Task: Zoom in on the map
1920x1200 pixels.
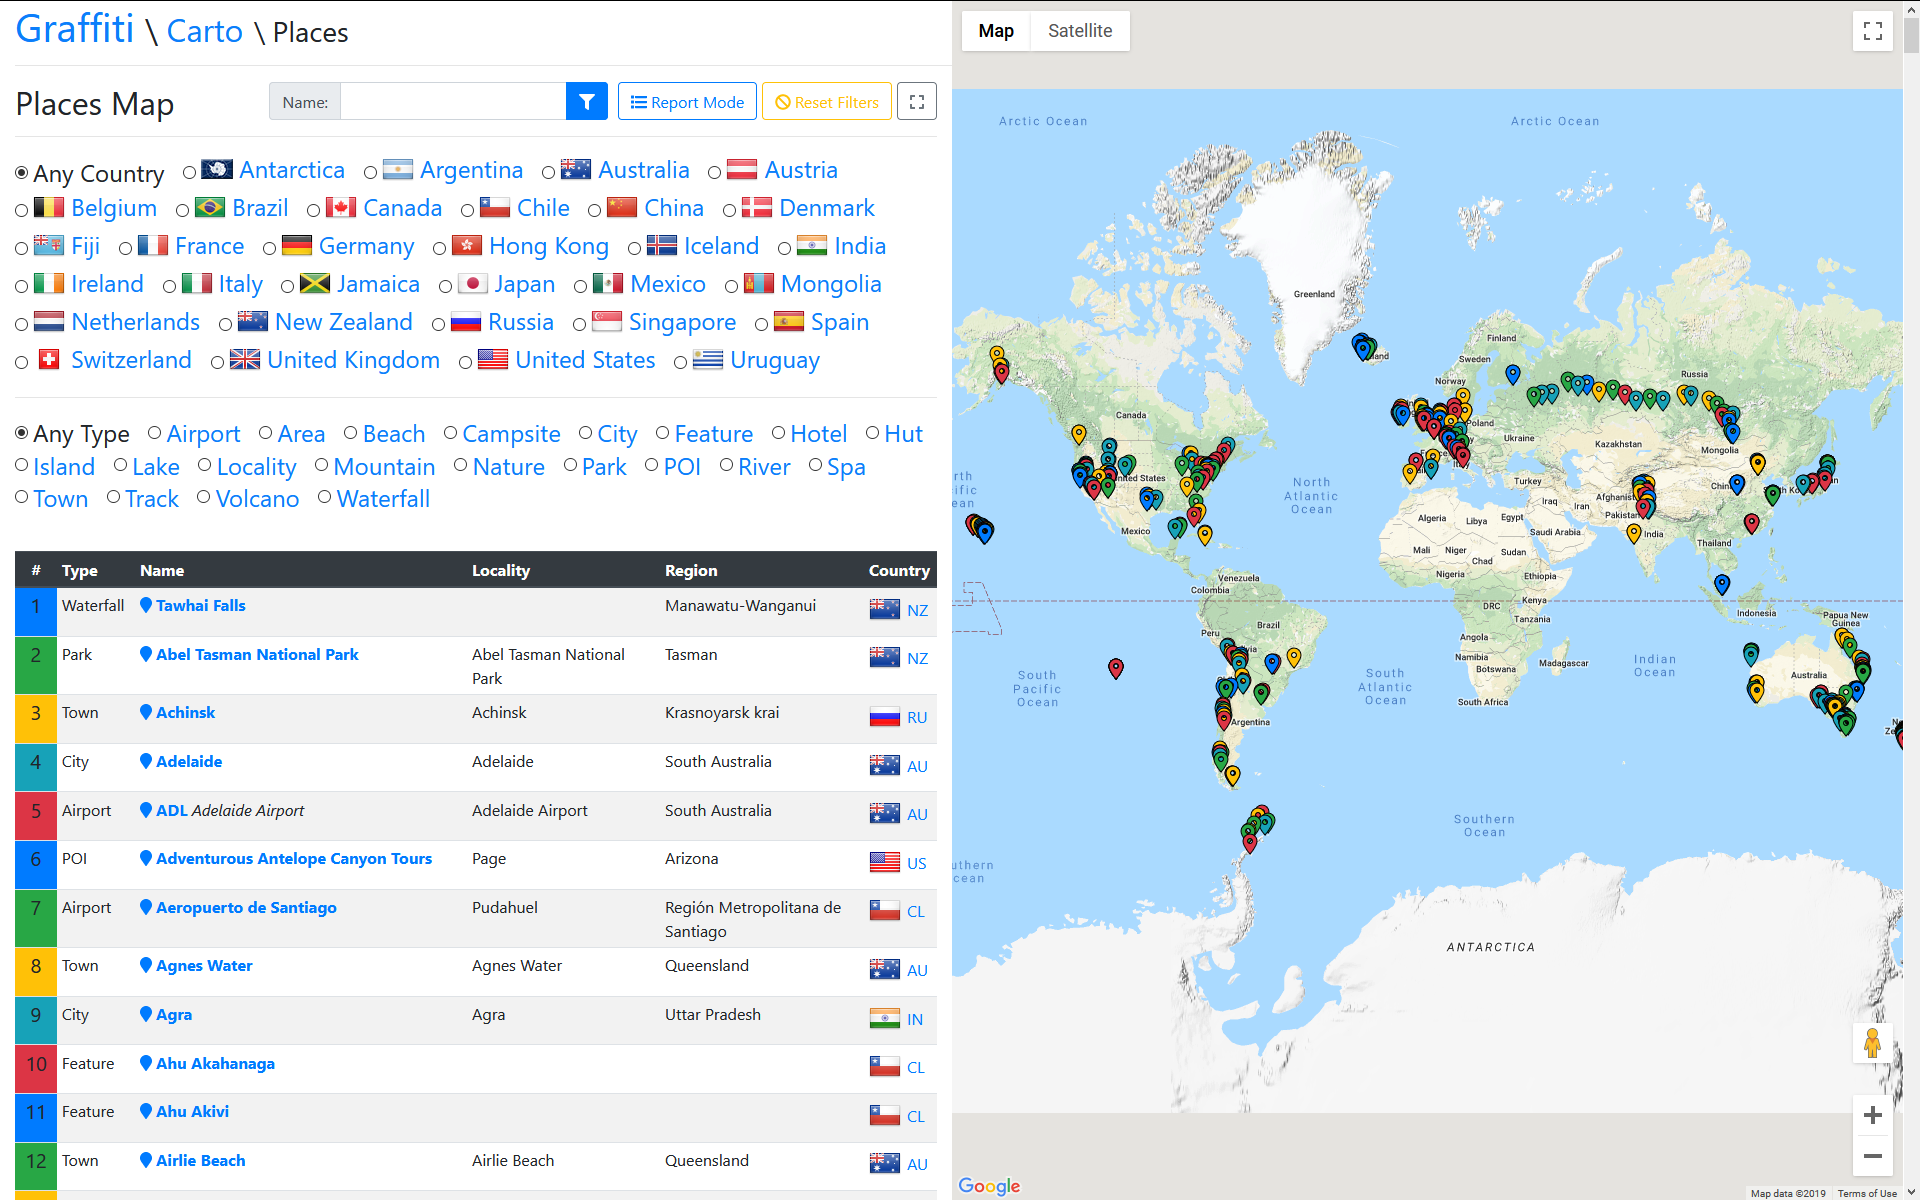Action: point(1872,1115)
